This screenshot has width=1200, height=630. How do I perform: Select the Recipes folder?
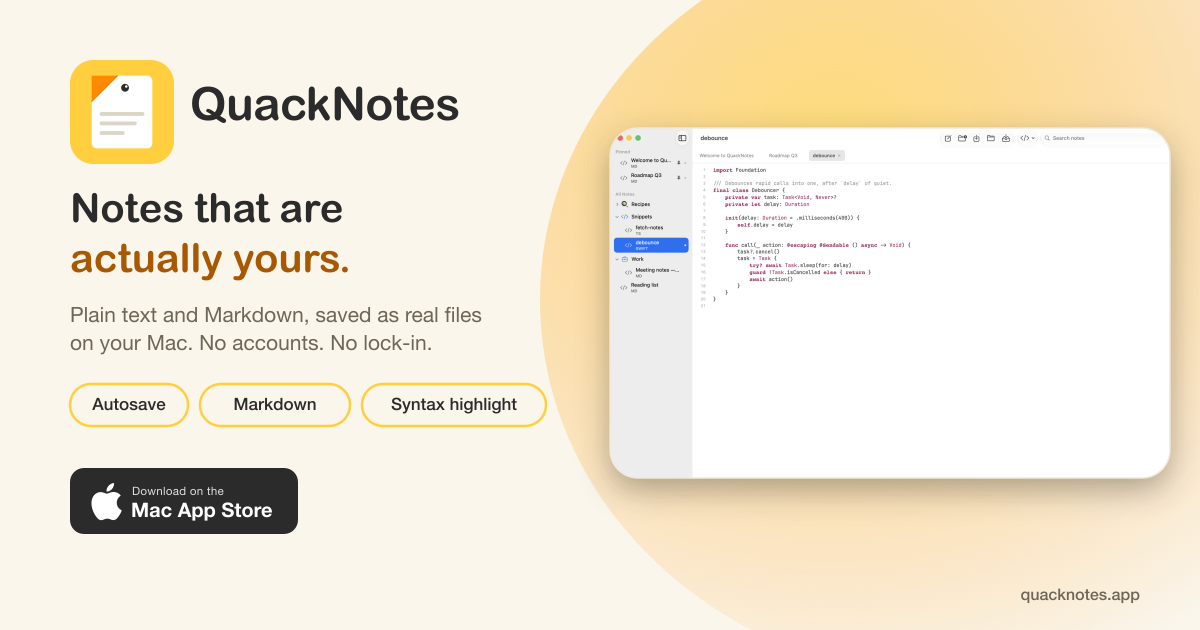(x=651, y=204)
